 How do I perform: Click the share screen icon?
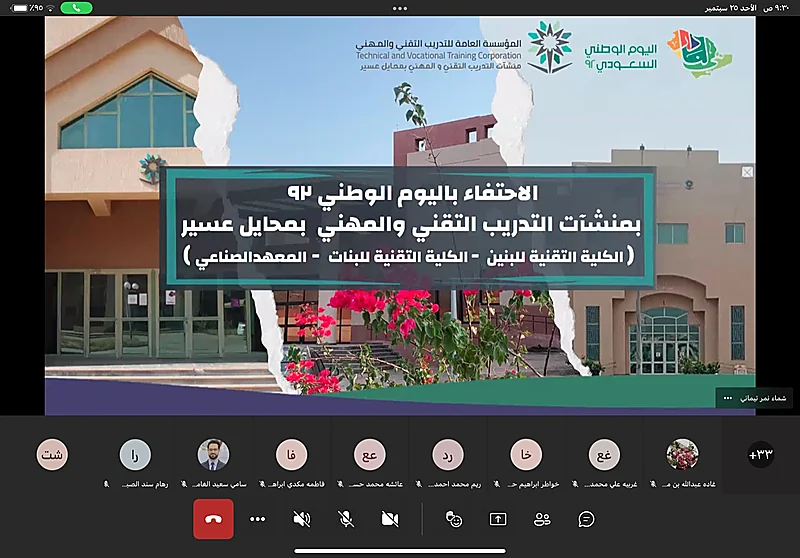498,519
